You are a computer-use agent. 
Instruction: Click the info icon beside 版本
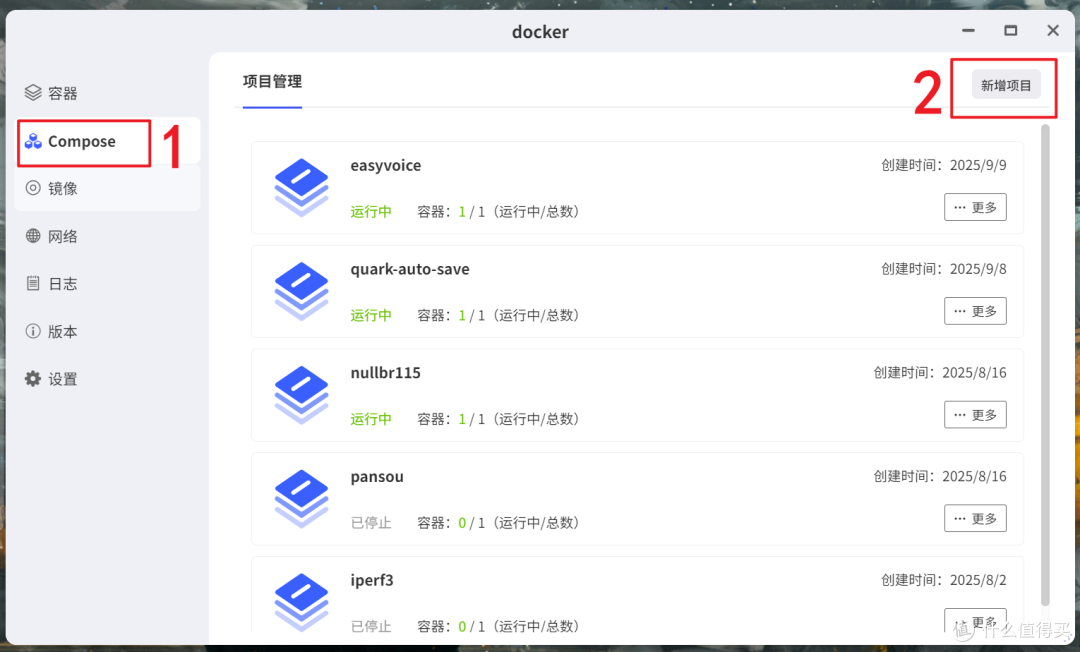(x=33, y=331)
